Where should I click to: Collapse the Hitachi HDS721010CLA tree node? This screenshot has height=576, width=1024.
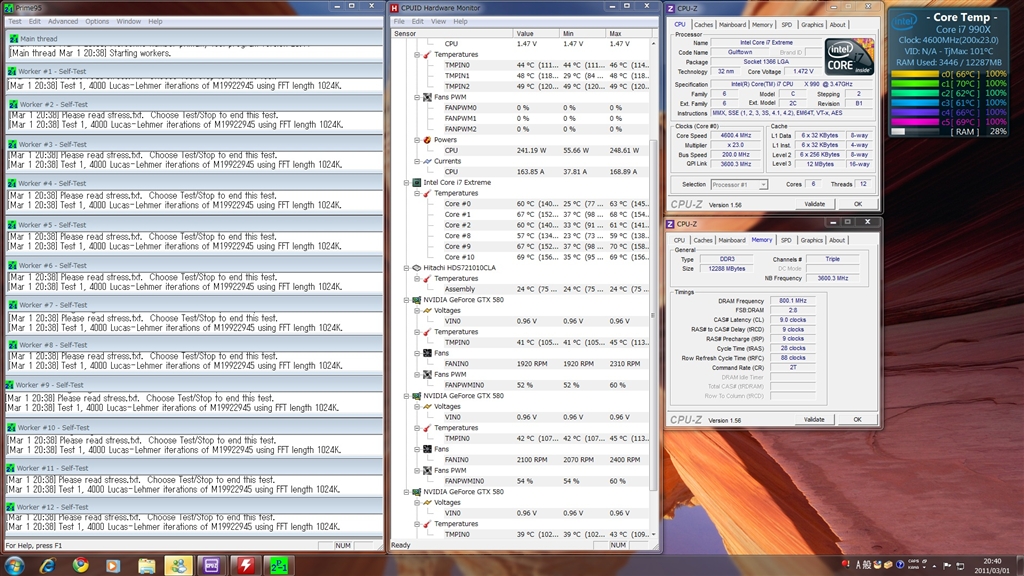pyautogui.click(x=404, y=268)
